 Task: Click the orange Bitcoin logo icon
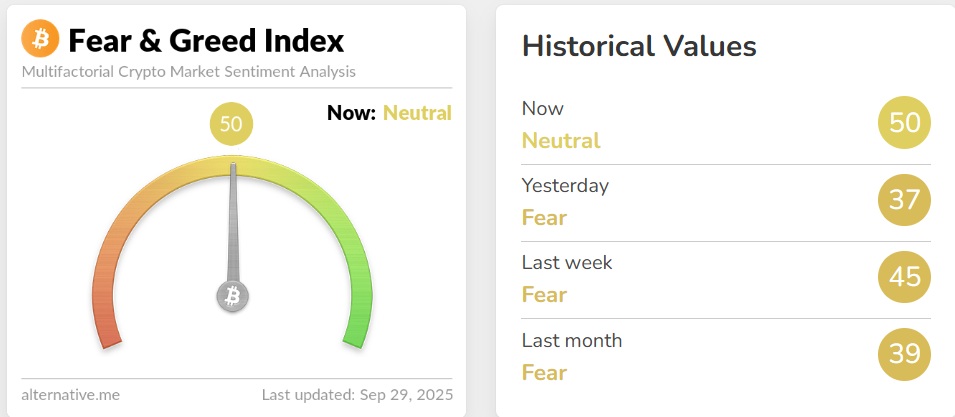(41, 40)
